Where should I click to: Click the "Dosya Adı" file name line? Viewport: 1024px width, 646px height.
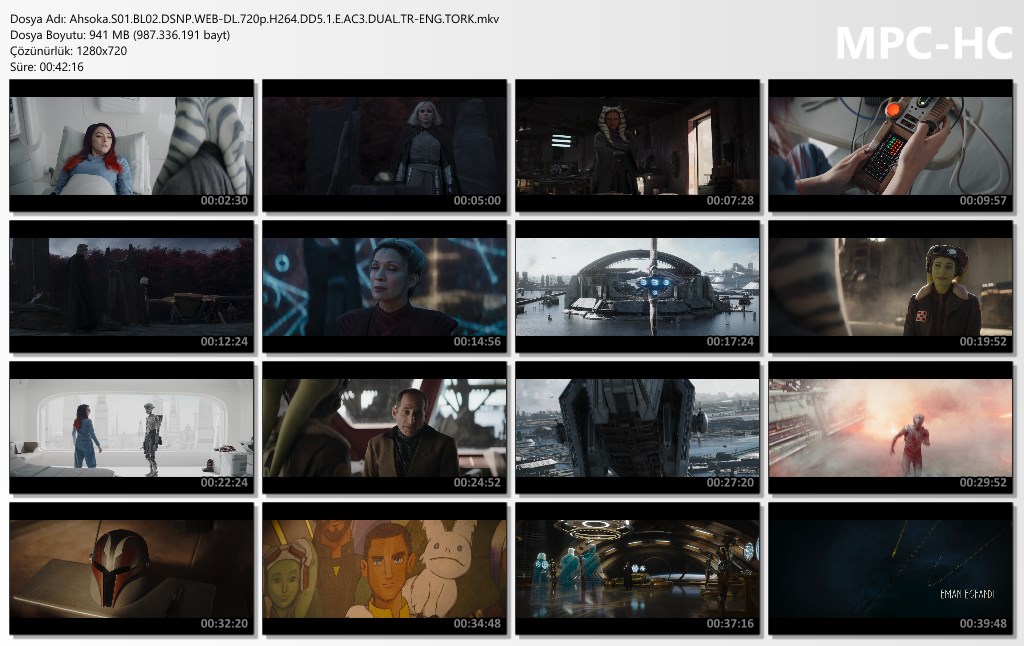coord(255,19)
